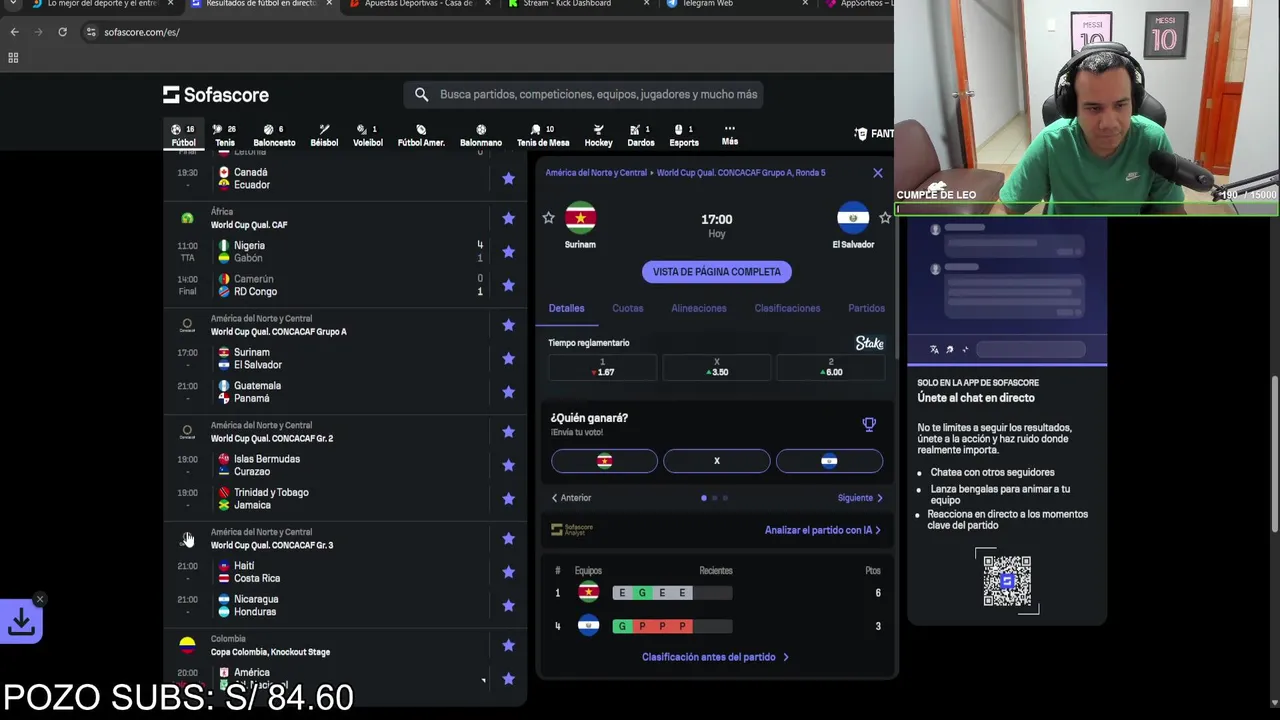This screenshot has width=1280, height=720.
Task: Favorite the Nigeria vs Gabón match
Action: click(x=508, y=252)
